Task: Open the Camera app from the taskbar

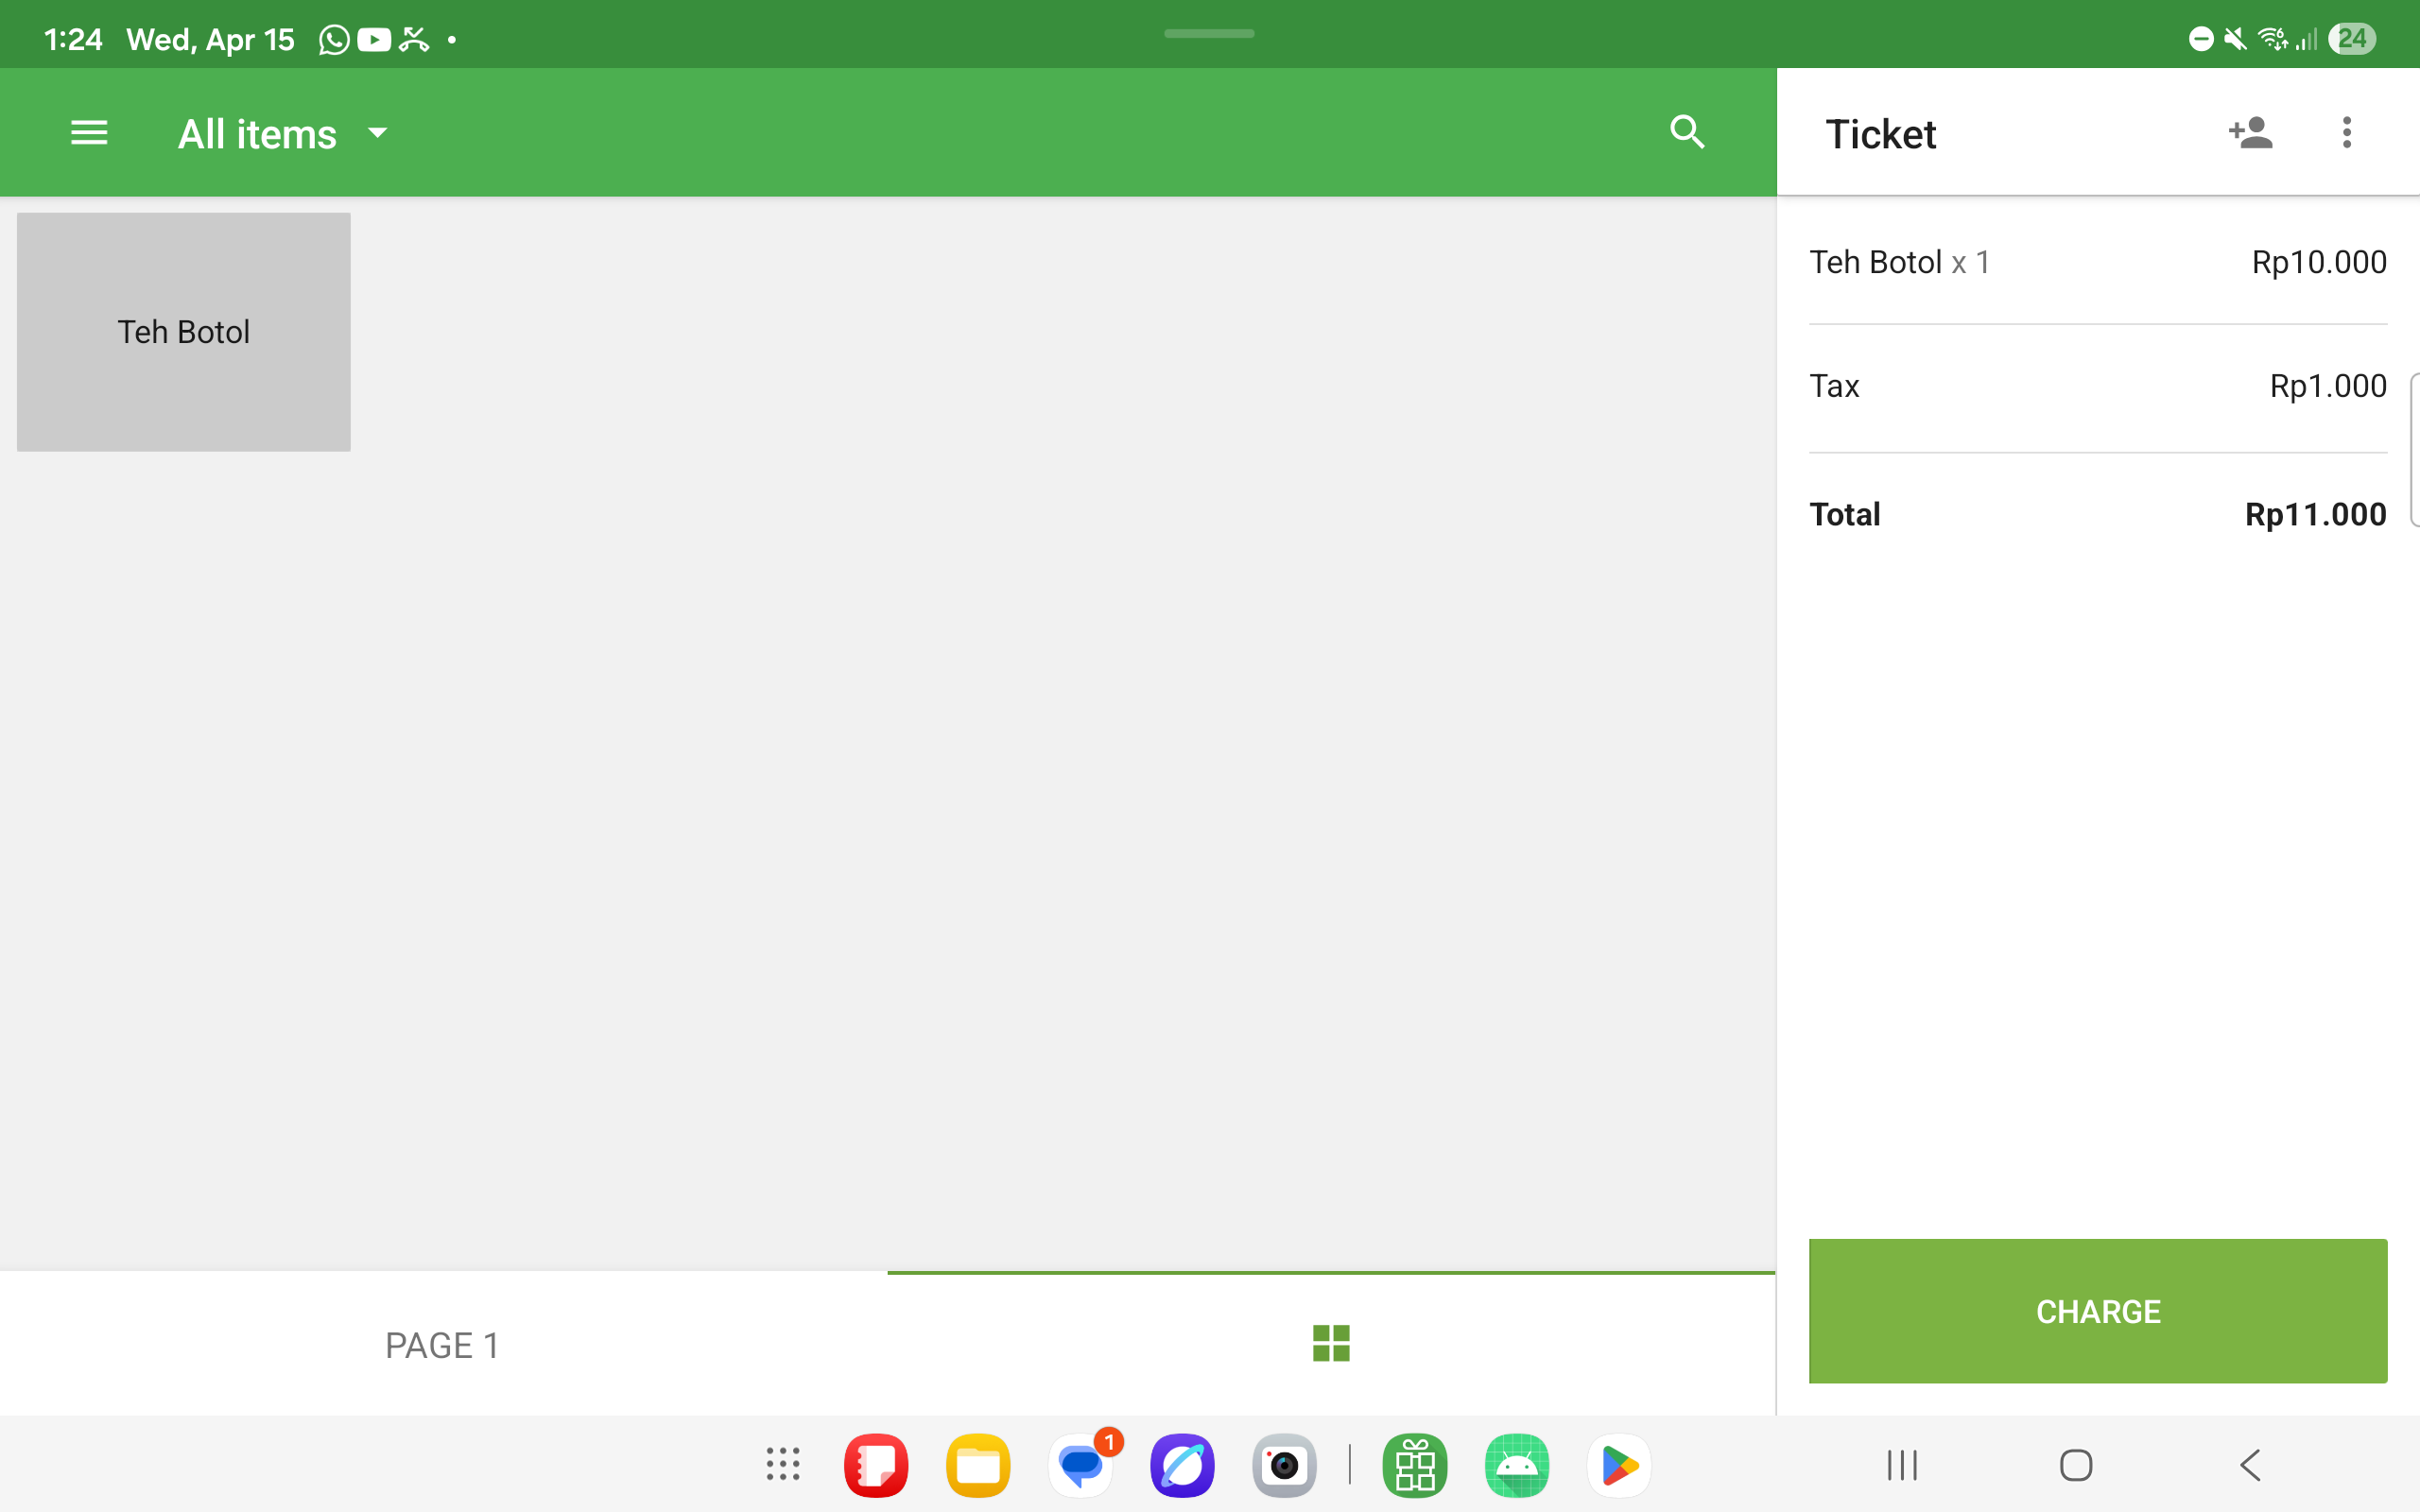Action: tap(1284, 1464)
